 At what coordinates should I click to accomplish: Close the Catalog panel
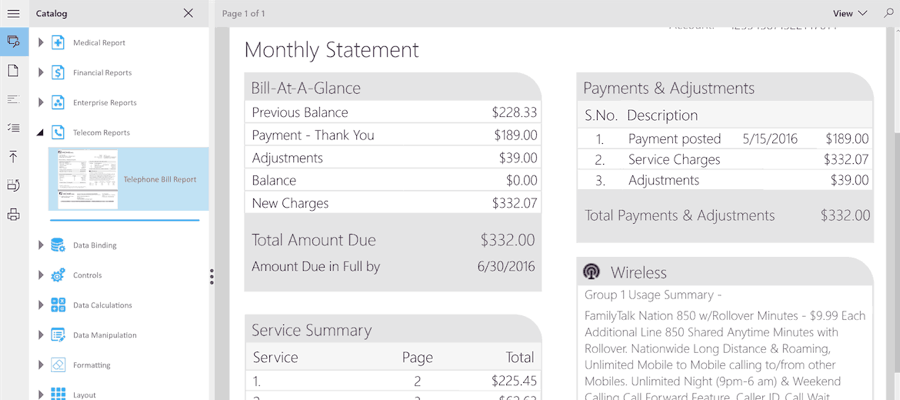click(188, 13)
